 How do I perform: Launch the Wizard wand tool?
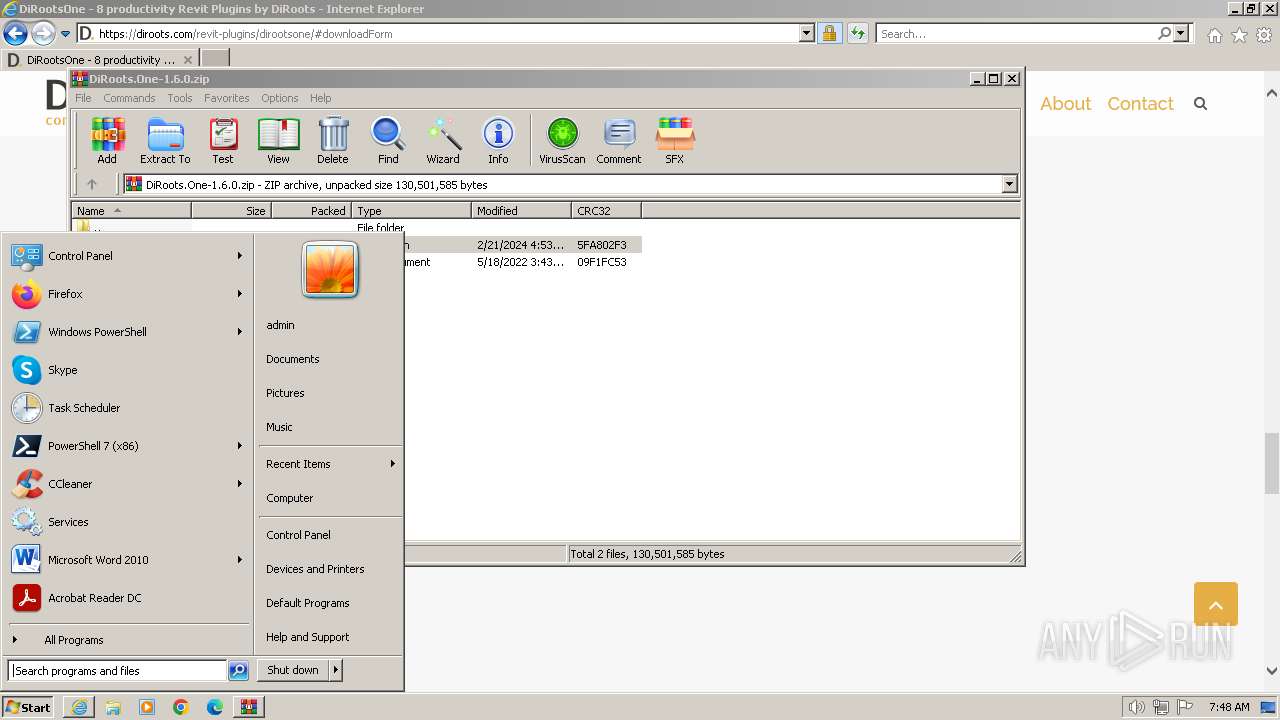coord(443,140)
